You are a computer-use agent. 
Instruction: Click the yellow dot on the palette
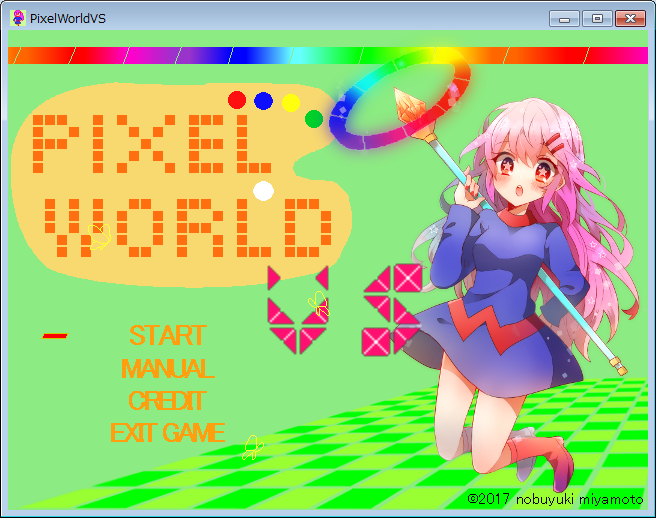[291, 103]
